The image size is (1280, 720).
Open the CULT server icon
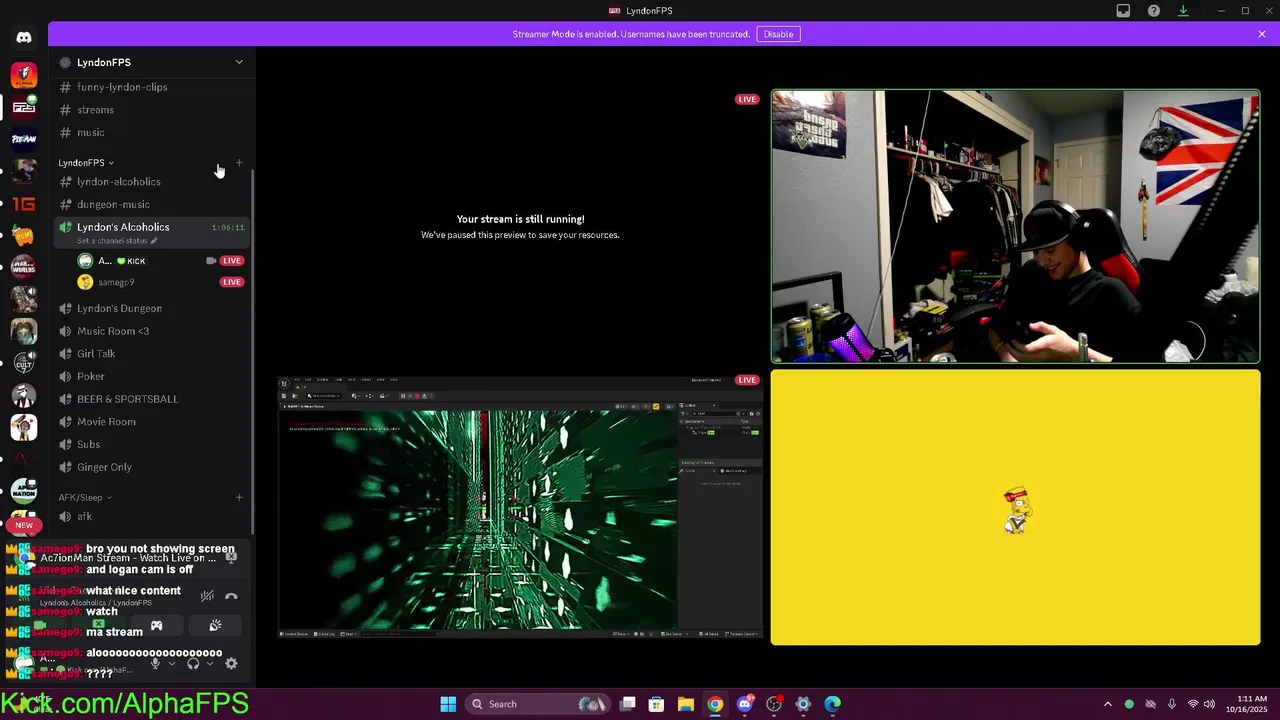pyautogui.click(x=24, y=362)
